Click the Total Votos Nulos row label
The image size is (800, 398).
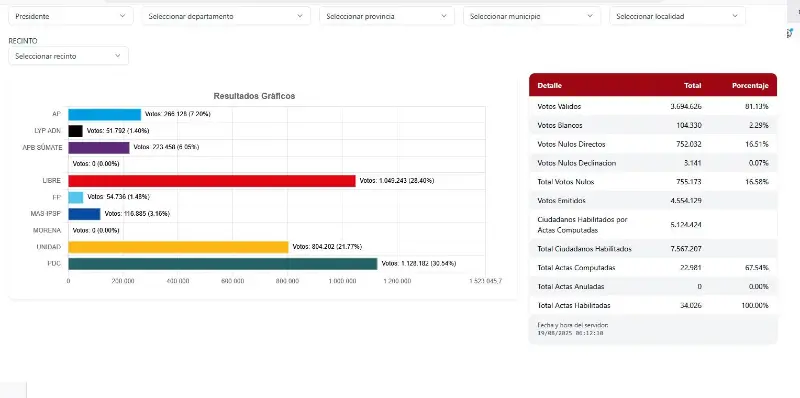click(x=566, y=182)
